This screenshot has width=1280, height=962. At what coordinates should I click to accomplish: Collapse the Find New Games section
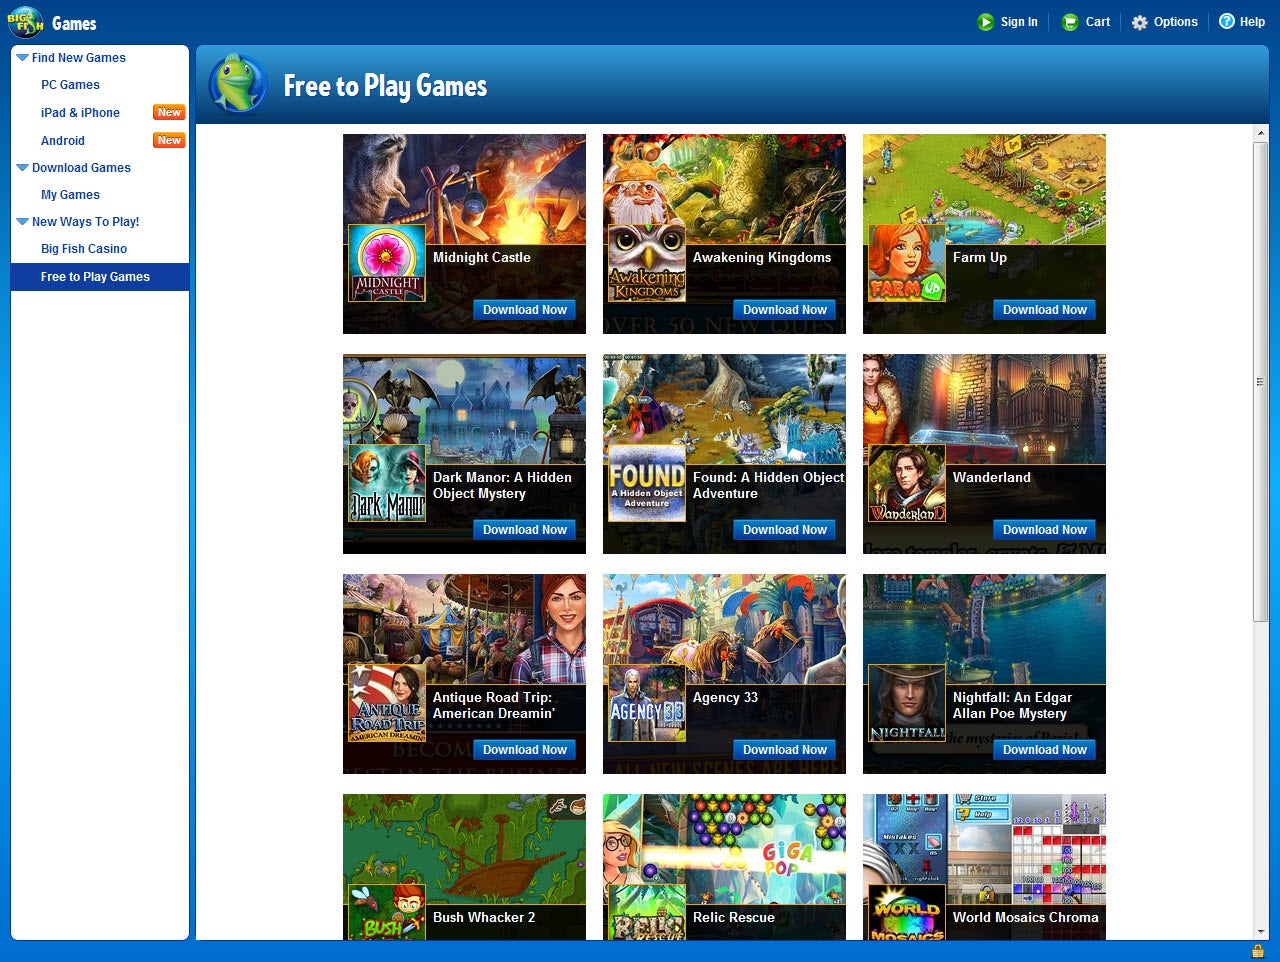tap(22, 58)
